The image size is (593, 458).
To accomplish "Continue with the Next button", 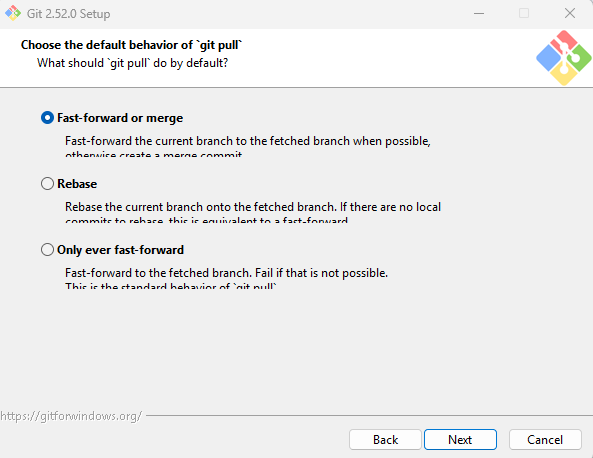I will tap(460, 439).
